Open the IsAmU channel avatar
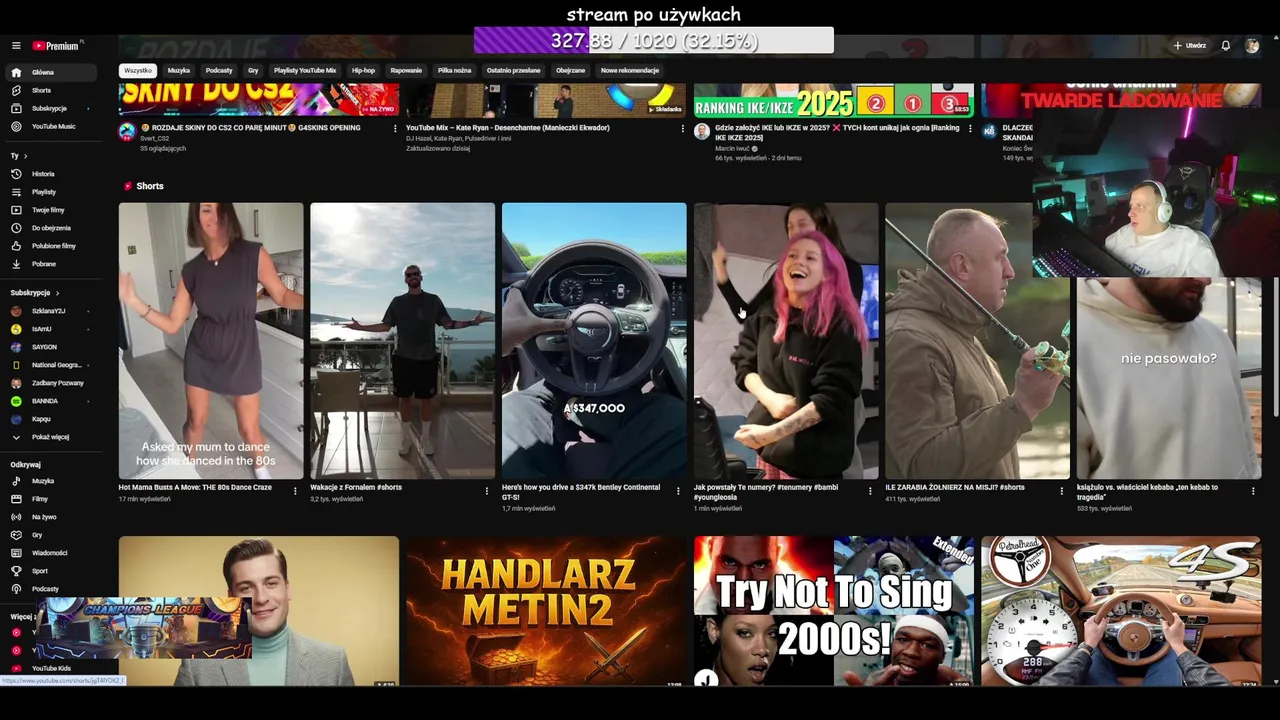 (x=16, y=329)
